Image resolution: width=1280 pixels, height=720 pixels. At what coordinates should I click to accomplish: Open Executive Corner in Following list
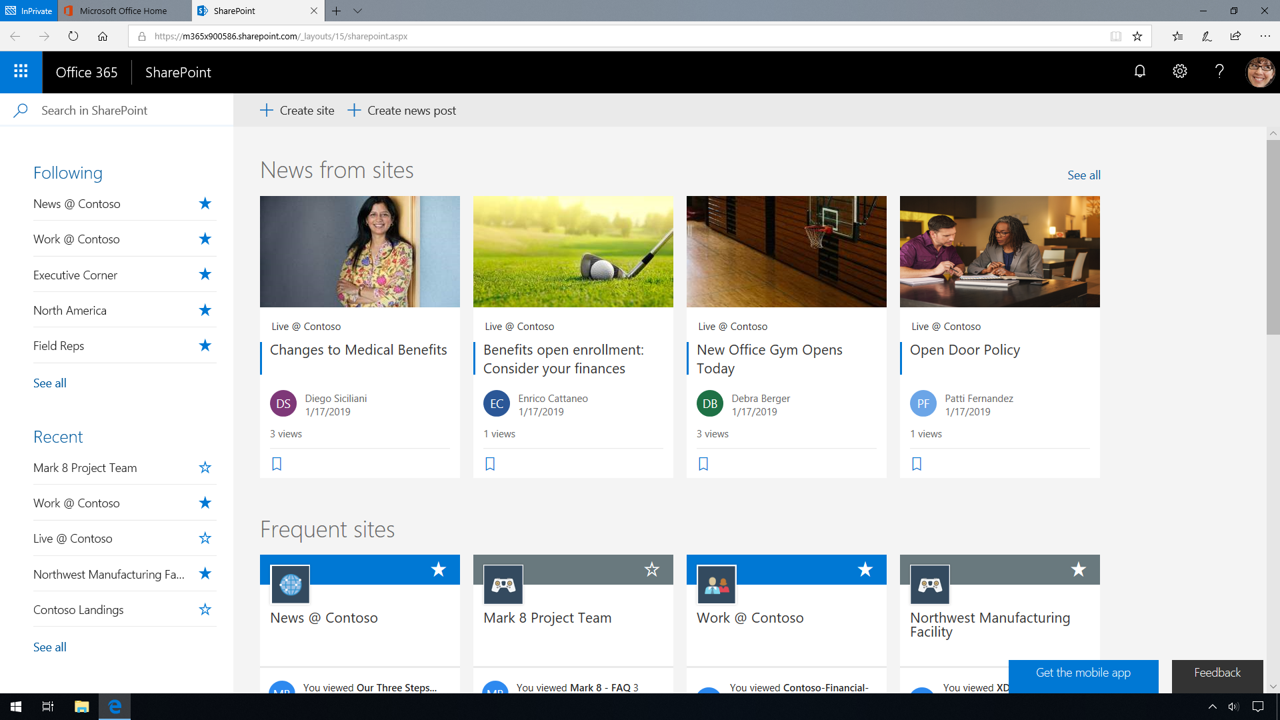coord(75,275)
